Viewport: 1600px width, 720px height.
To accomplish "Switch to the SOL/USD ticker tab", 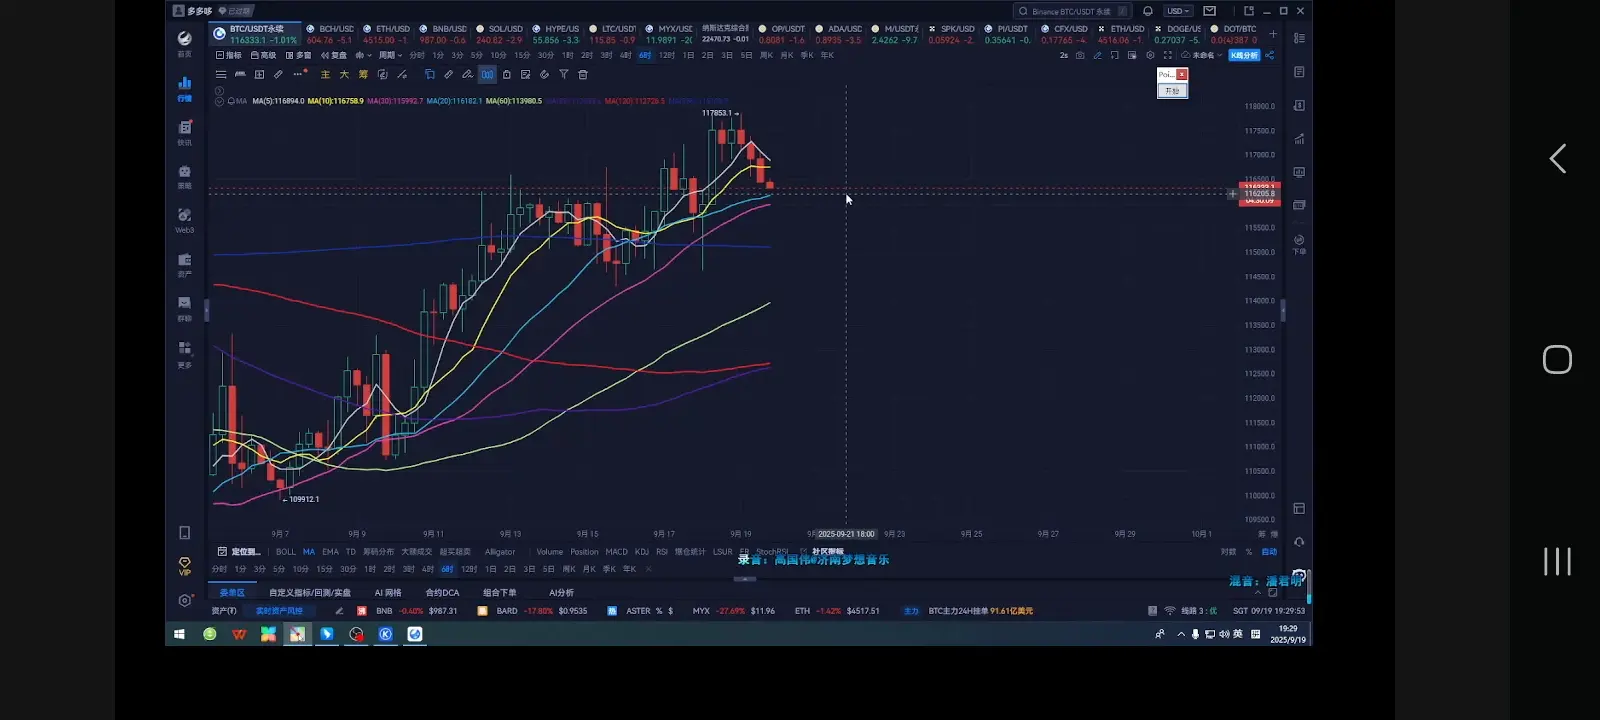I will click(499, 34).
